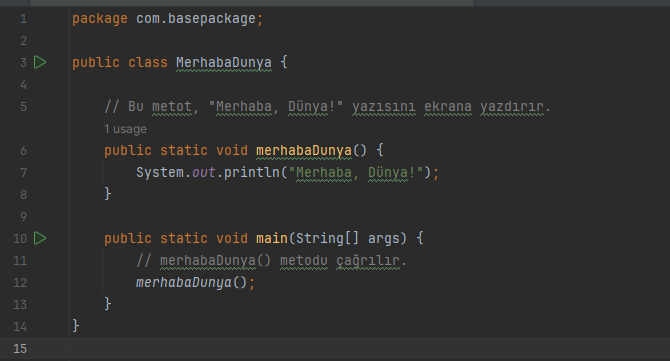Click the 'static' keyword on line 10
This screenshot has width=670, height=361.
tap(184, 238)
